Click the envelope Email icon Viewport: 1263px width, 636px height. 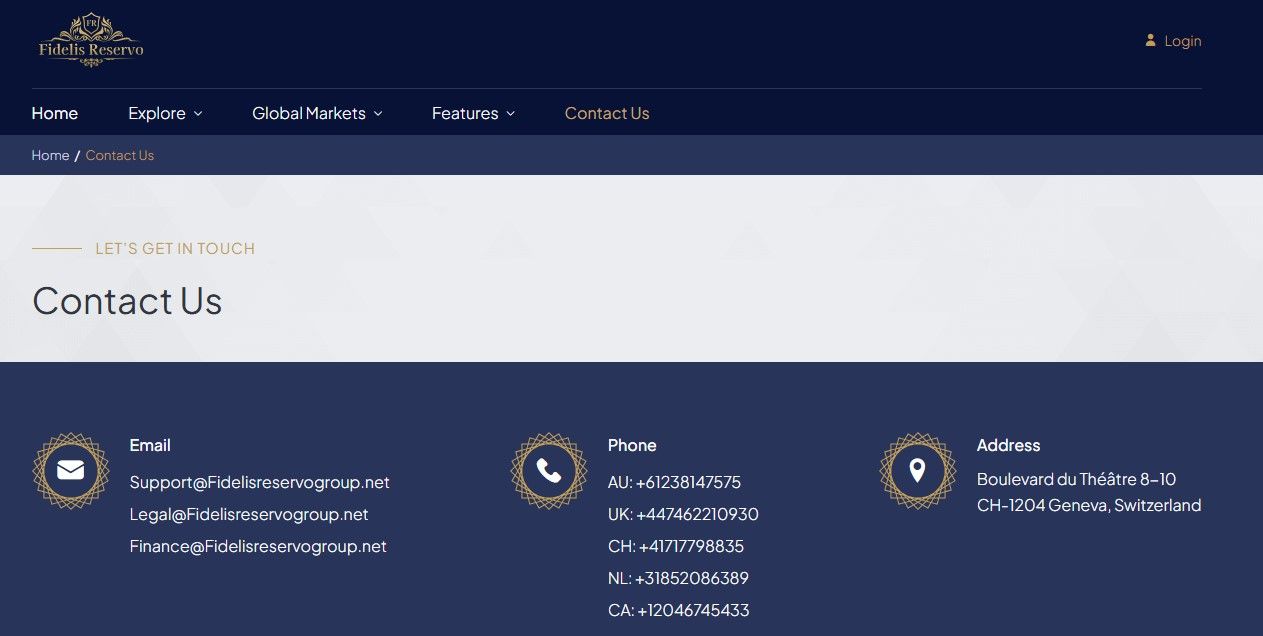click(70, 470)
